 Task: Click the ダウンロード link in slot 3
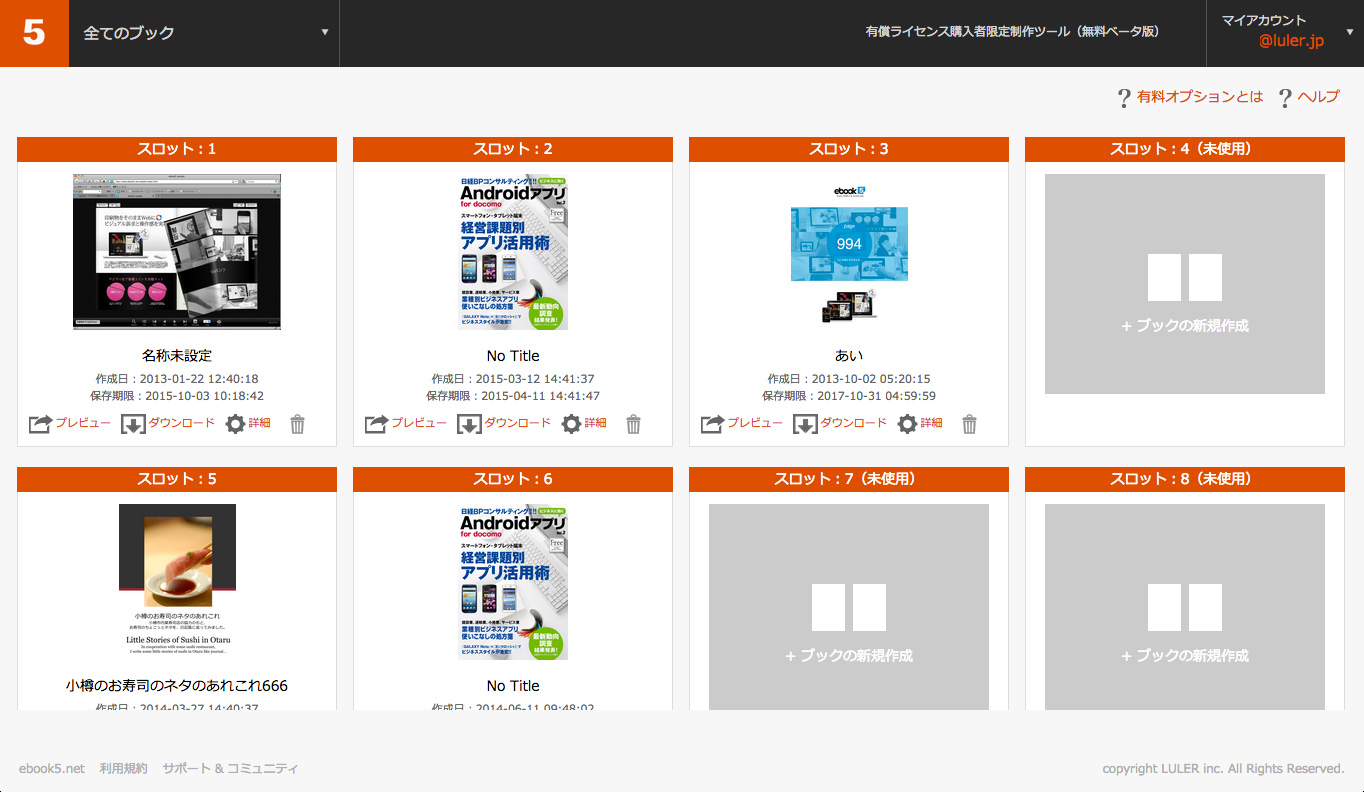[854, 423]
